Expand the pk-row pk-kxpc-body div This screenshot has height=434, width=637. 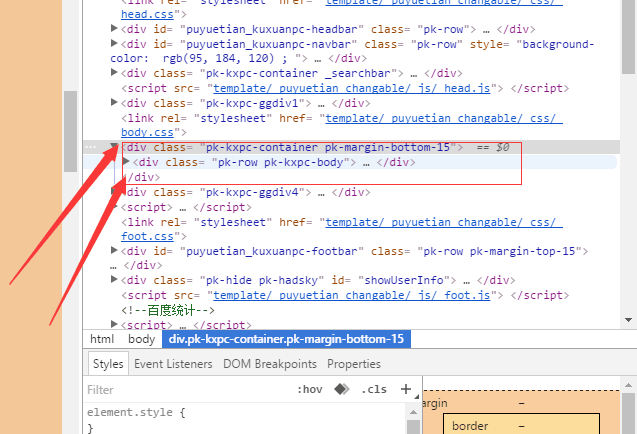(126, 161)
